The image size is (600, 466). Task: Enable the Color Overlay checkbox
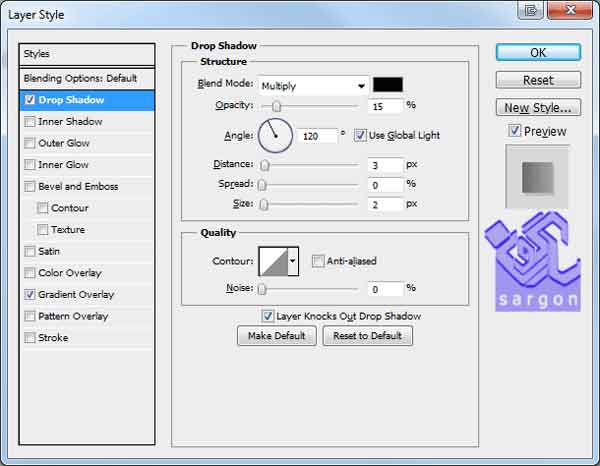coord(29,273)
